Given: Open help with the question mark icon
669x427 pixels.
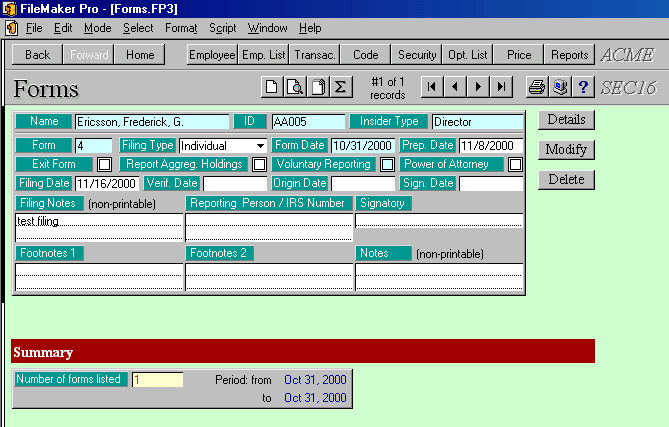Looking at the screenshot, I should 583,88.
